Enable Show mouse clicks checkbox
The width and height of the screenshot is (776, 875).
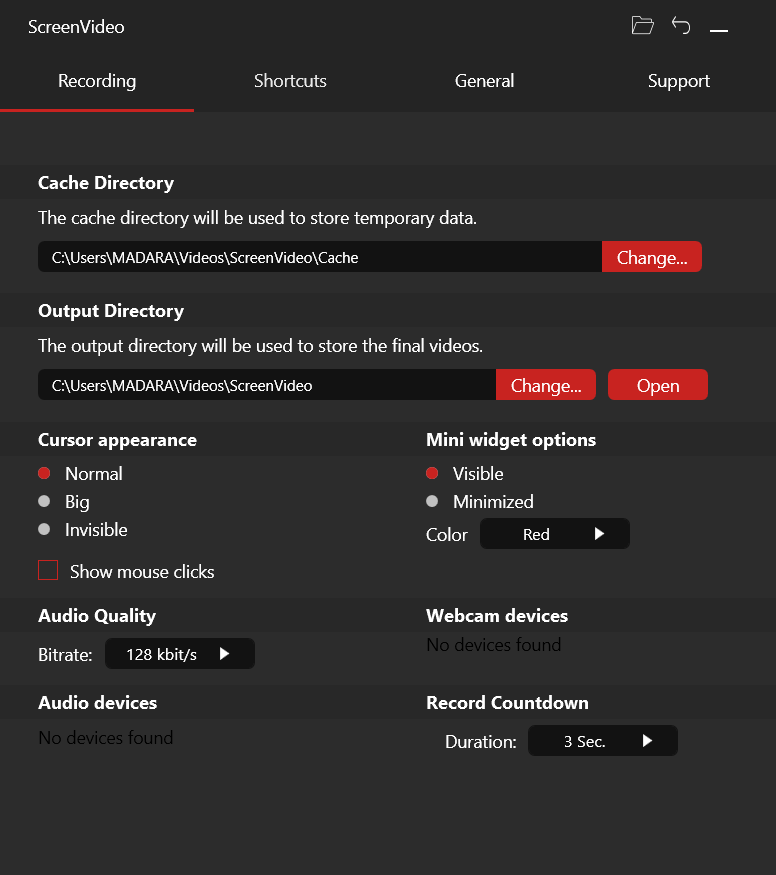coord(48,570)
